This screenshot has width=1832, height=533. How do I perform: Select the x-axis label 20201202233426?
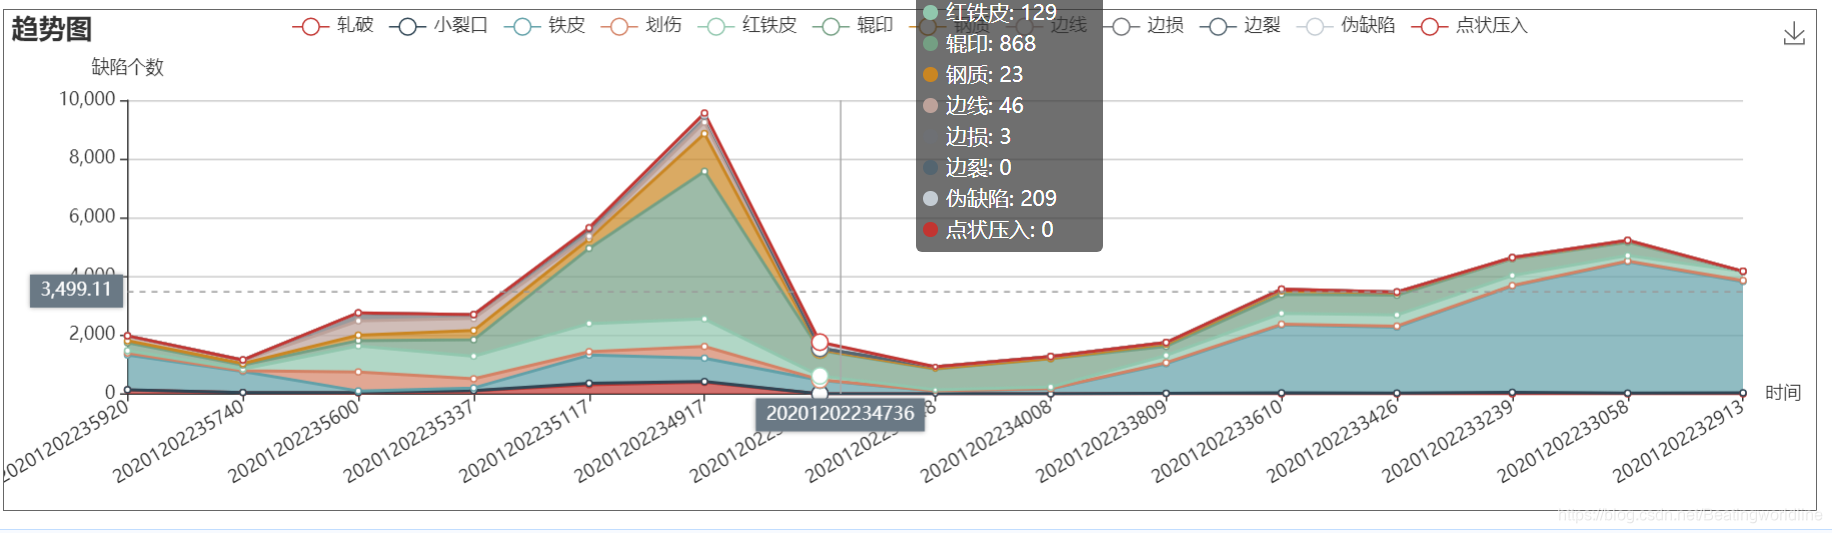pyautogui.click(x=1333, y=441)
